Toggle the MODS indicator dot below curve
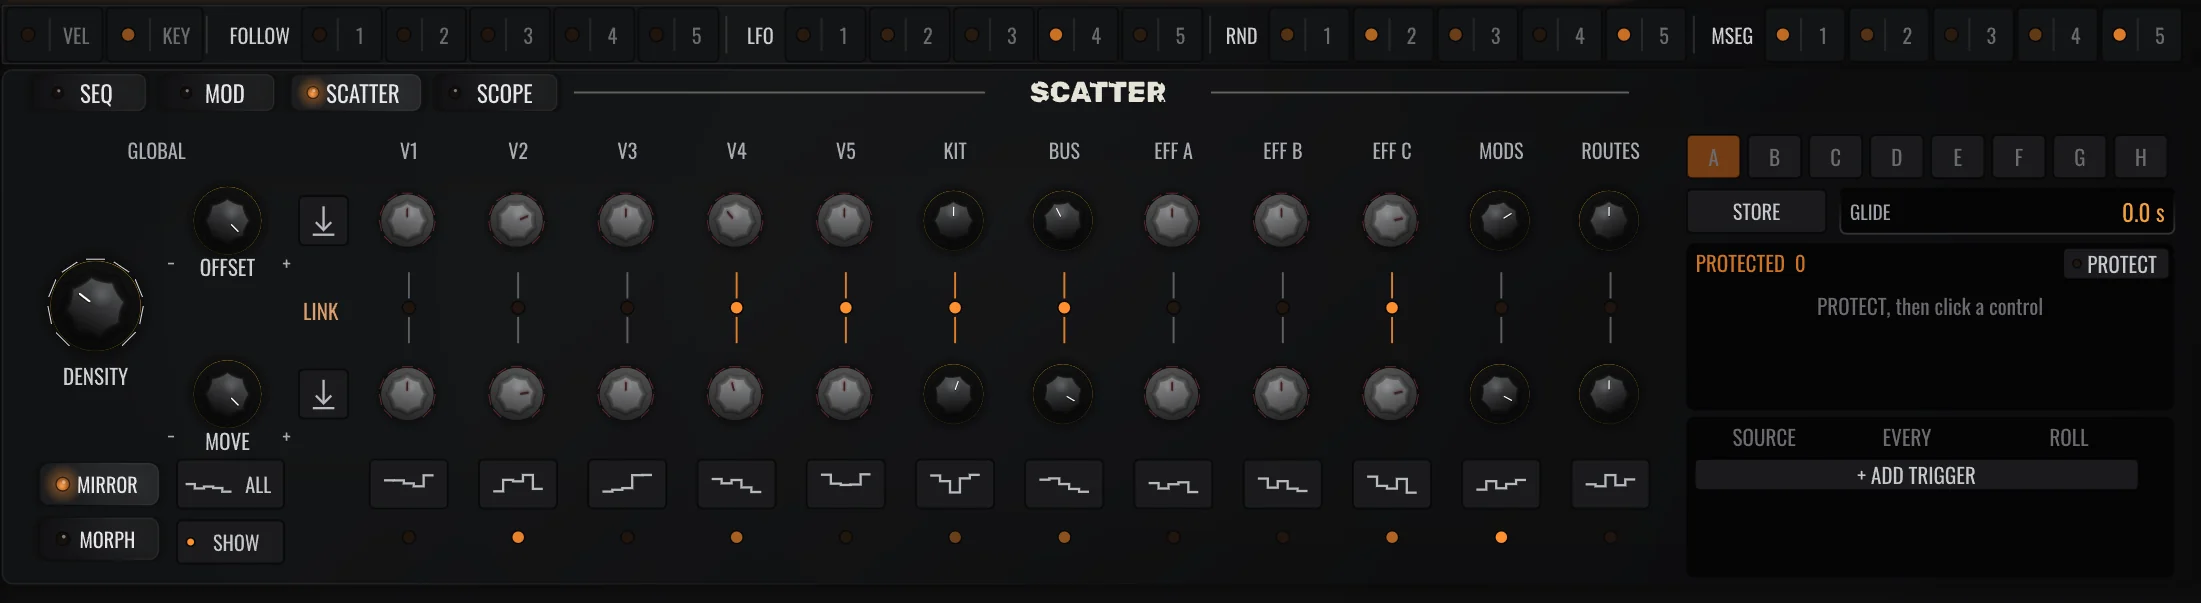 click(1501, 537)
